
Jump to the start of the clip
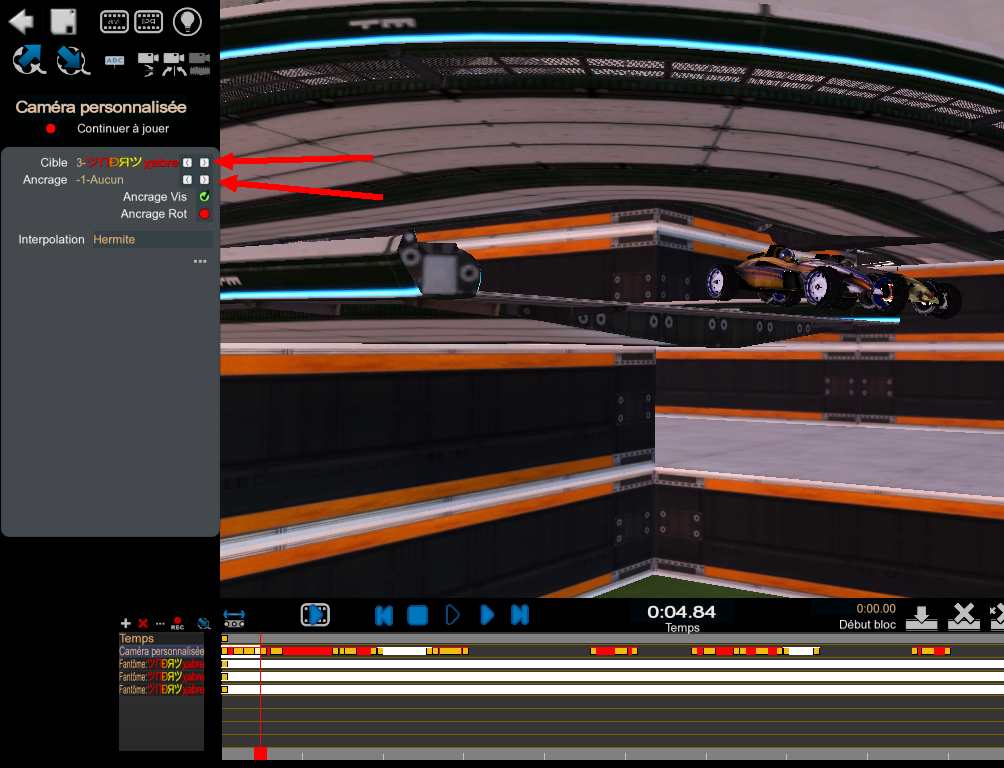point(384,616)
